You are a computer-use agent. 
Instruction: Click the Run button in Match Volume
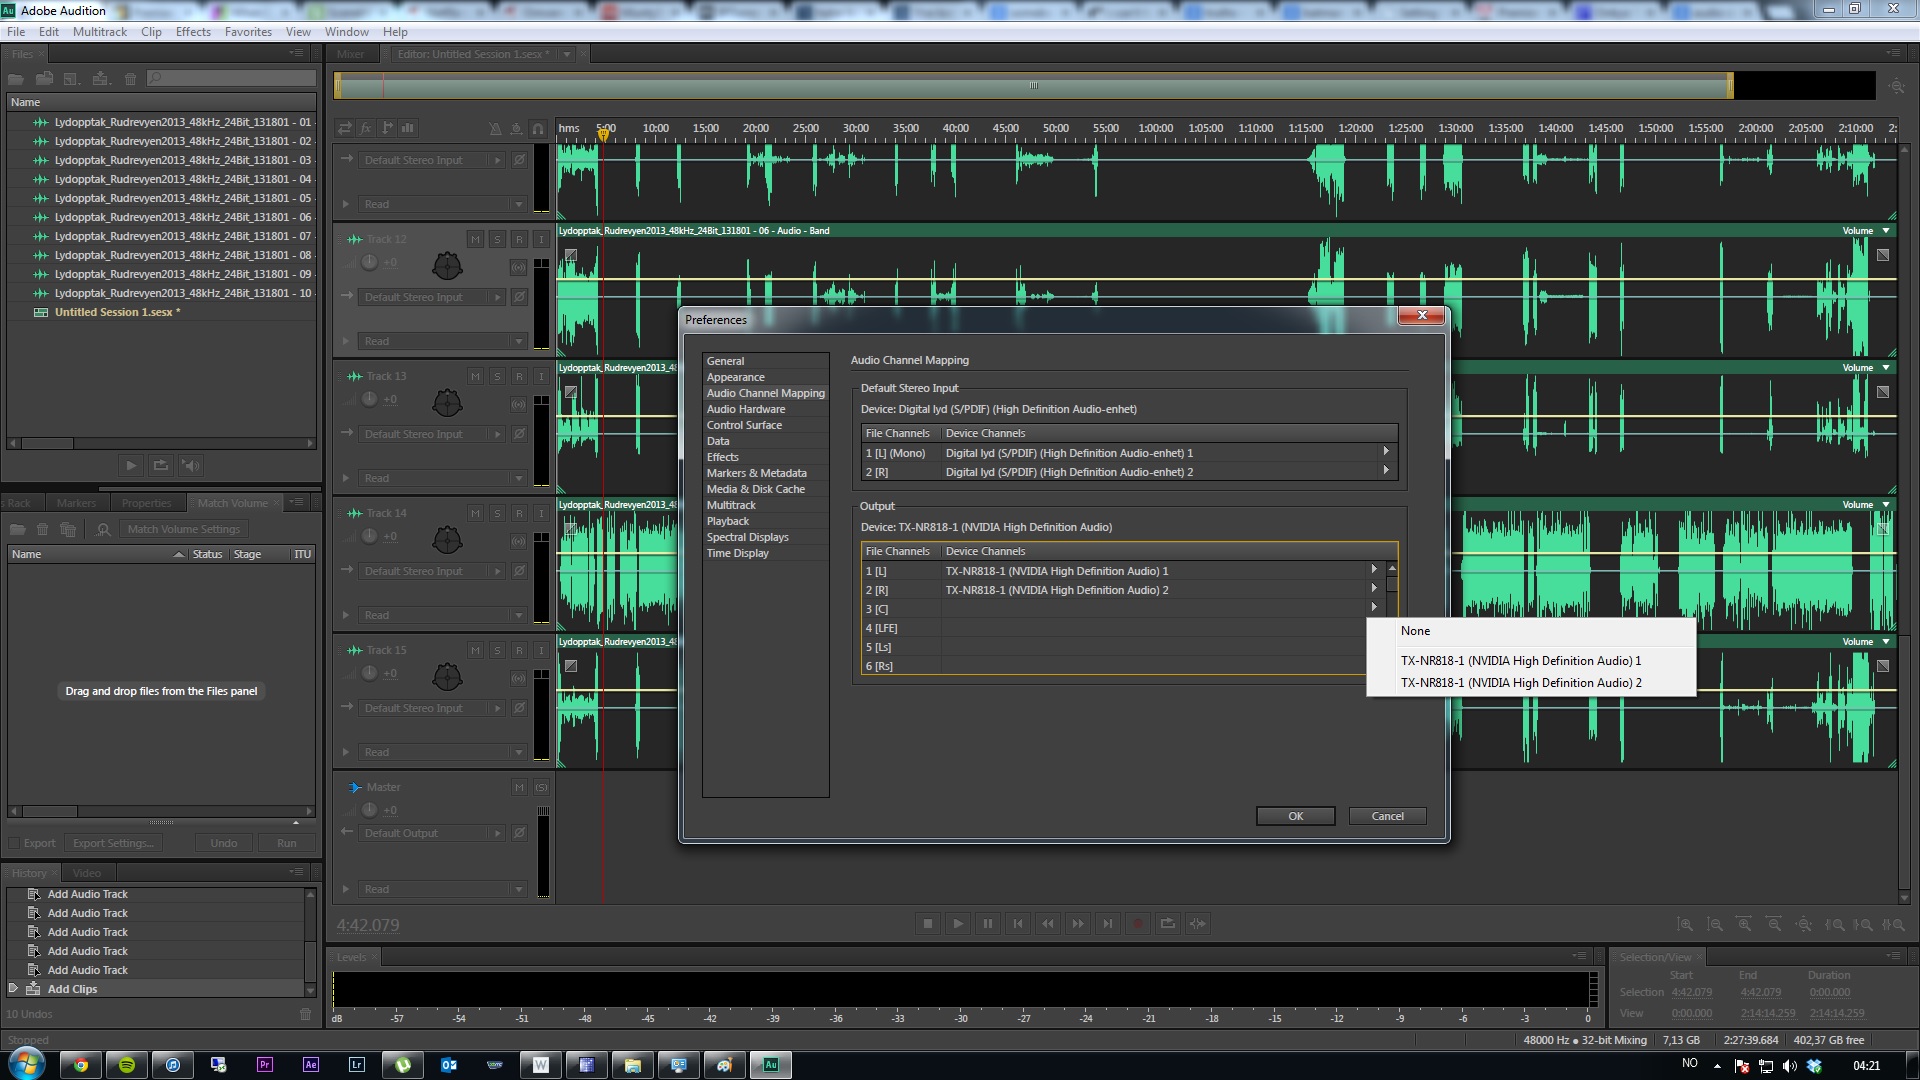click(286, 843)
